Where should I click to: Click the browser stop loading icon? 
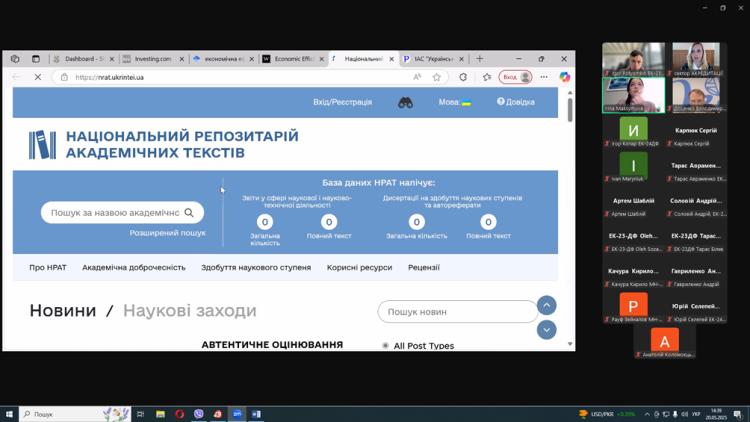38,77
